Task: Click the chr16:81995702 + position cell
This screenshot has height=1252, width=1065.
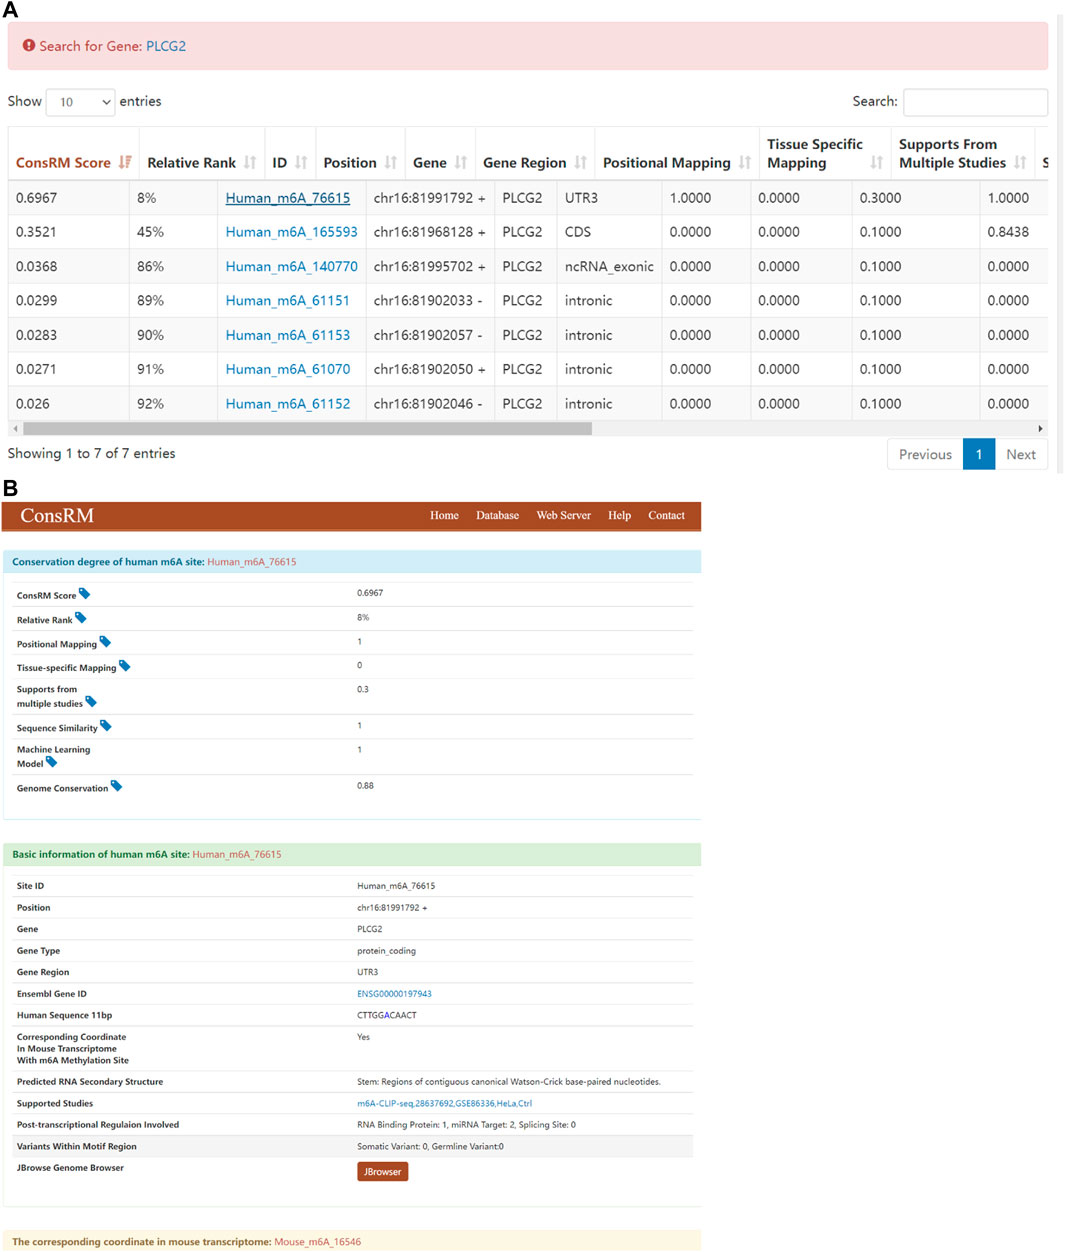Action: [x=429, y=267]
